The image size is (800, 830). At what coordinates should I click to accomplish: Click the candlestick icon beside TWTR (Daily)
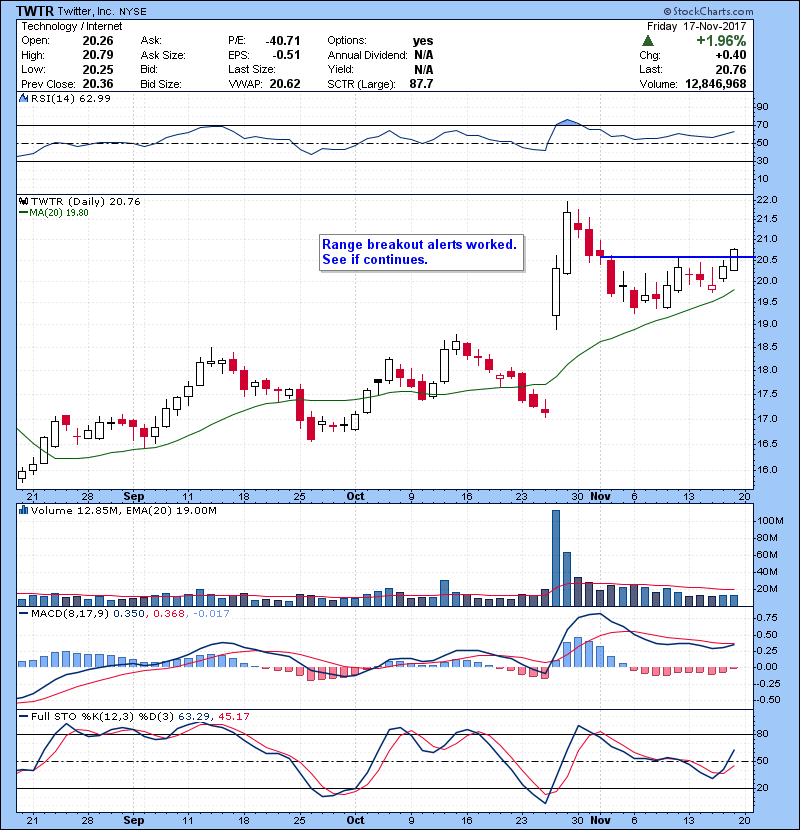pos(24,202)
